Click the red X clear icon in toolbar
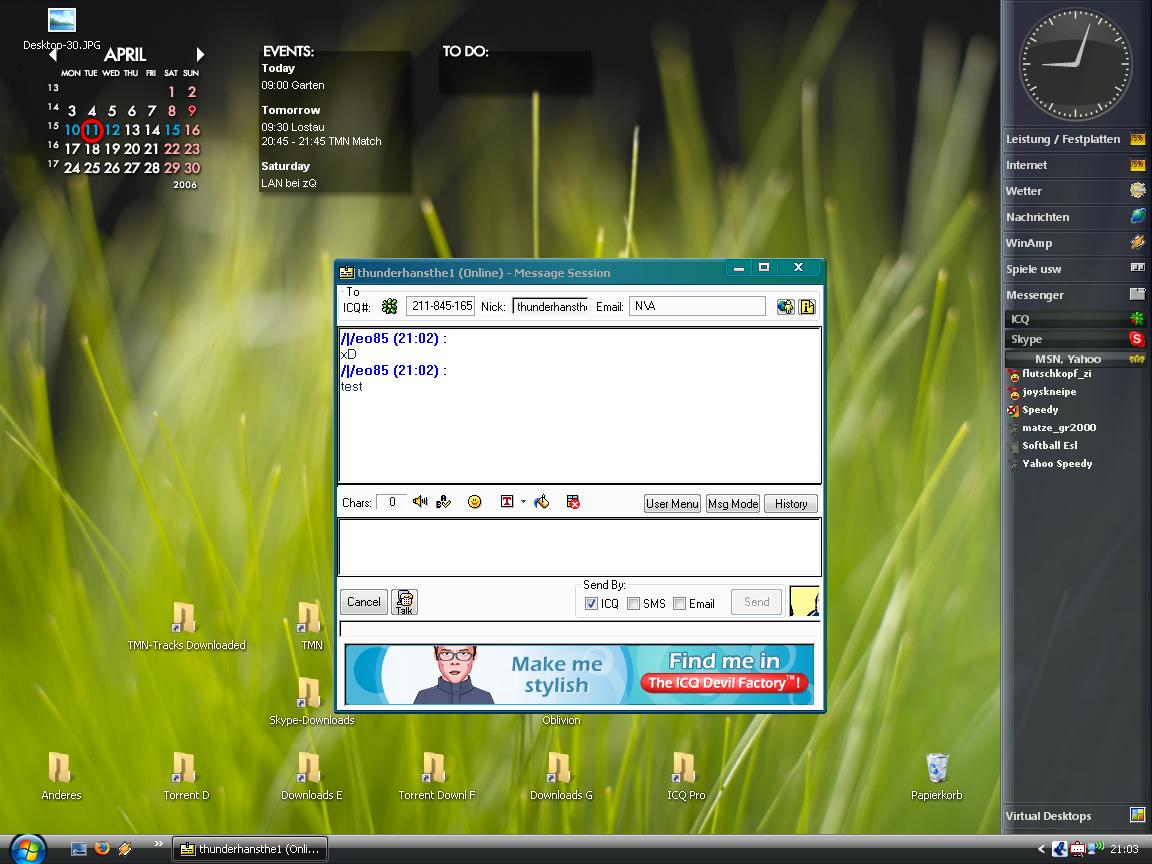1152x864 pixels. (x=573, y=502)
